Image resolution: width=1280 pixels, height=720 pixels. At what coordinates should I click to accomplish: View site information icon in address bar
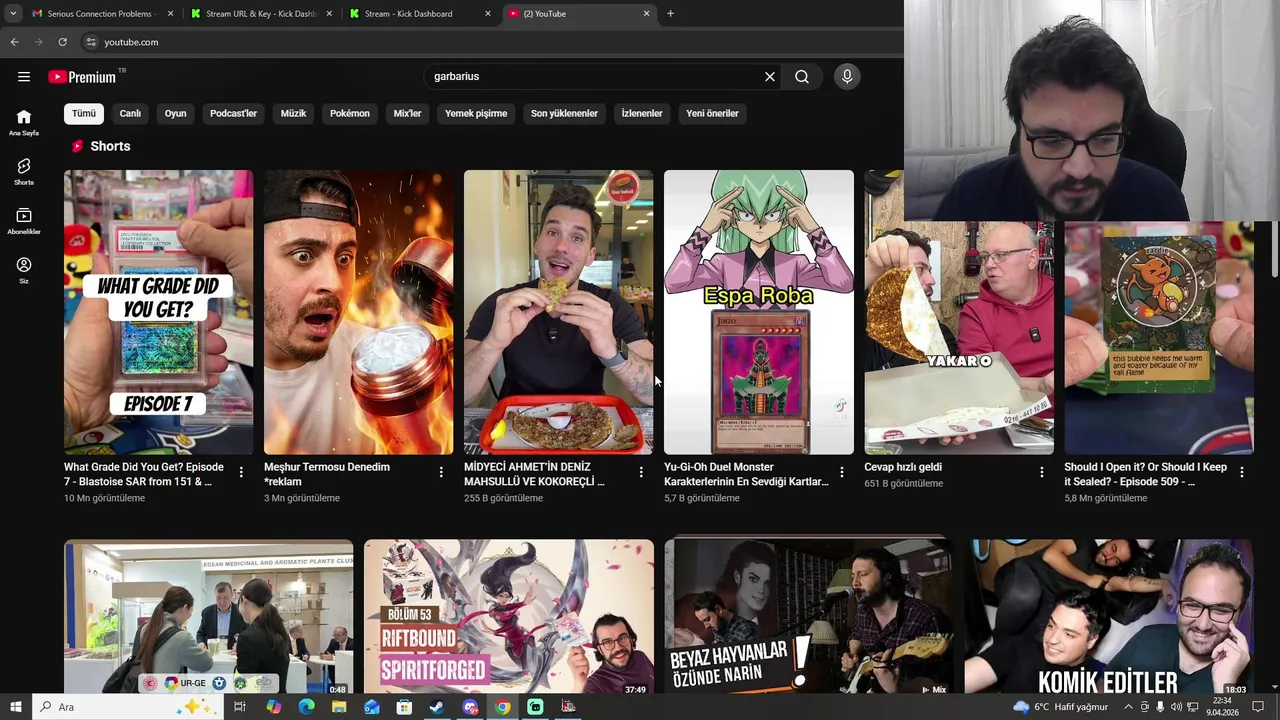coord(91,42)
